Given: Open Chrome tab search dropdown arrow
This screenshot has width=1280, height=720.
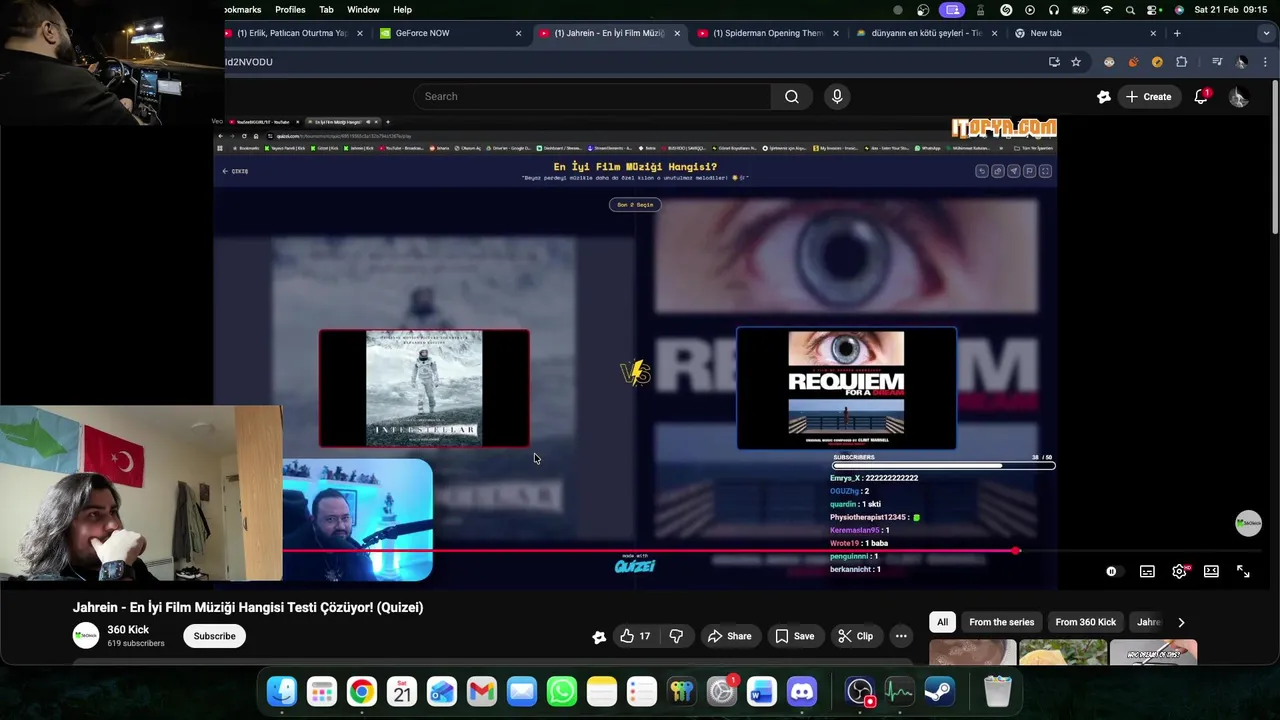Looking at the screenshot, I should point(1267,33).
